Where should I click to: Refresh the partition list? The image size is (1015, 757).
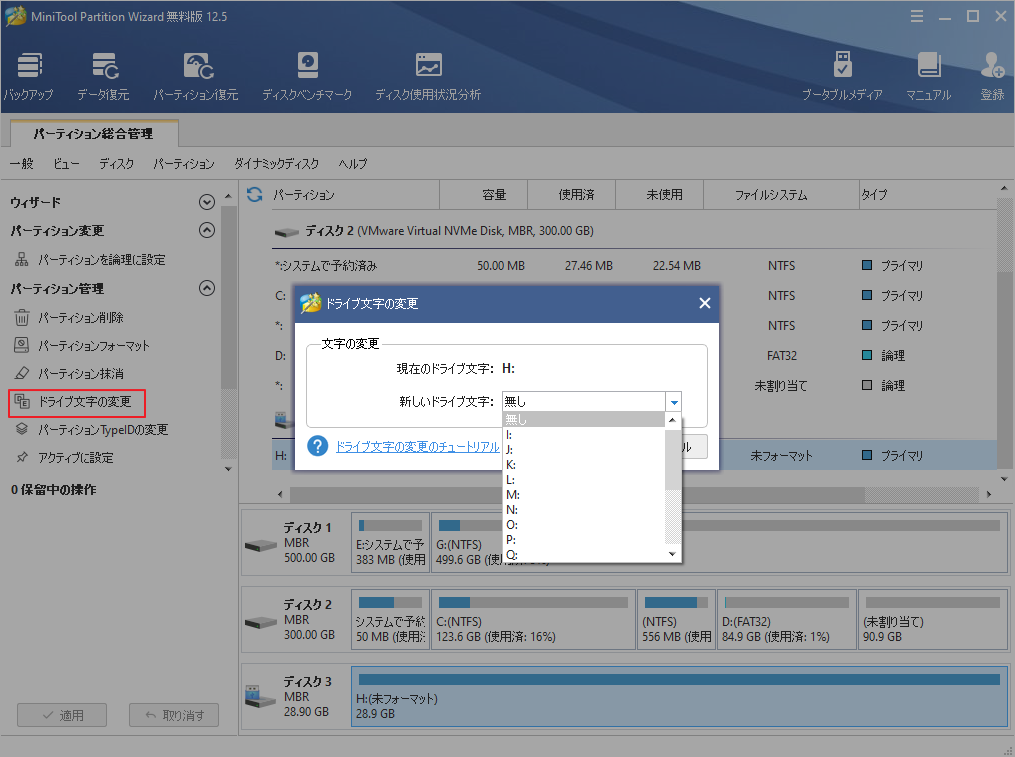pos(253,194)
